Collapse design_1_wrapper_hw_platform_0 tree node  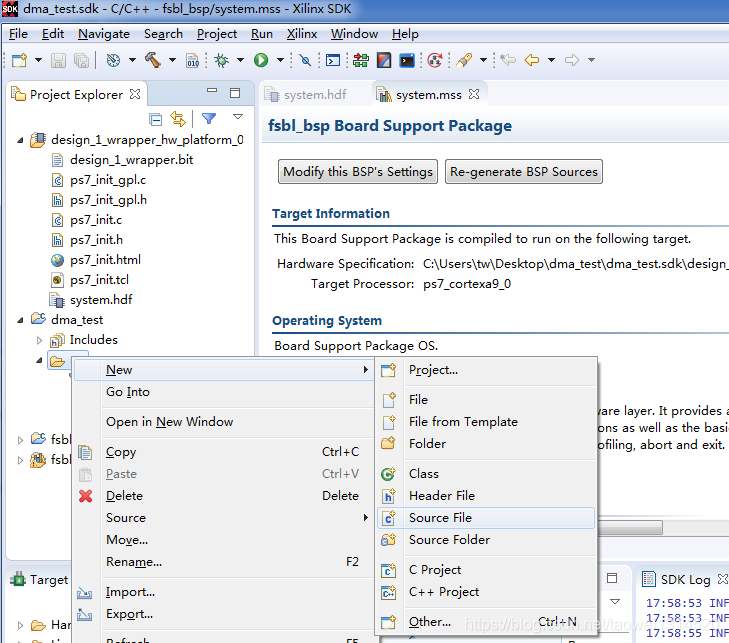coord(20,140)
